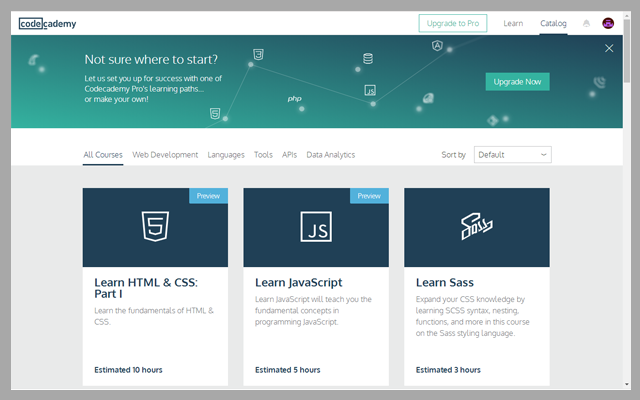Show the APIs category tab

pyautogui.click(x=289, y=155)
